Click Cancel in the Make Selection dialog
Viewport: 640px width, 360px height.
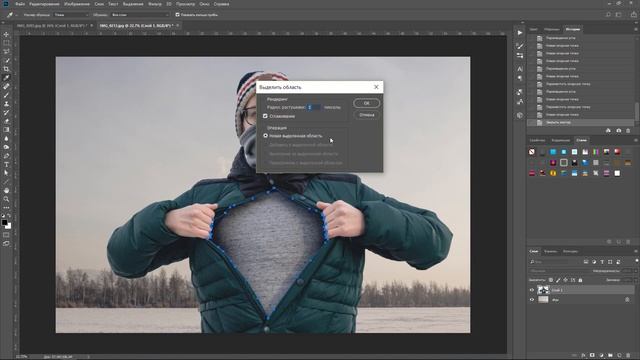(366, 115)
